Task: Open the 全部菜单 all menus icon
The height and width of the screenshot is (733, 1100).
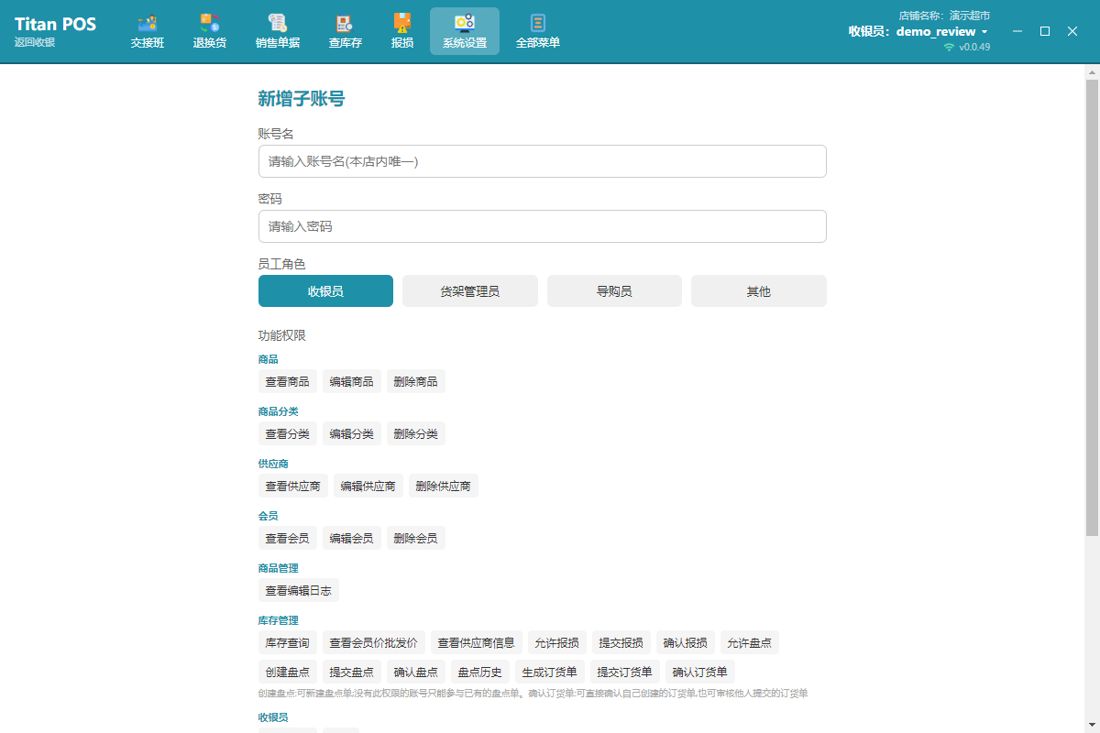Action: pyautogui.click(x=537, y=32)
